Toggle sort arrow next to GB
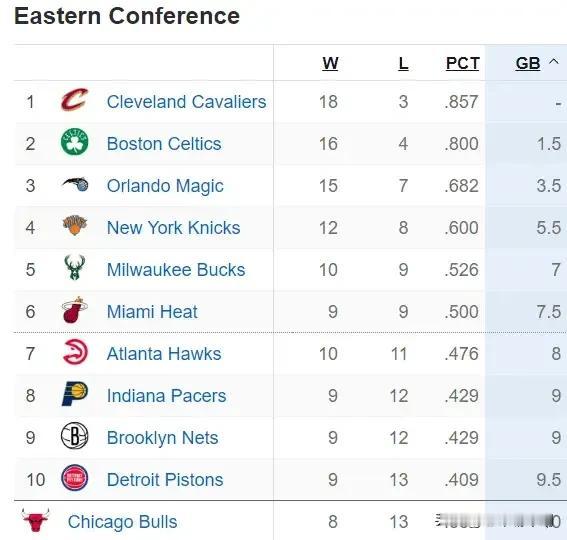The height and width of the screenshot is (540, 567). tap(554, 61)
